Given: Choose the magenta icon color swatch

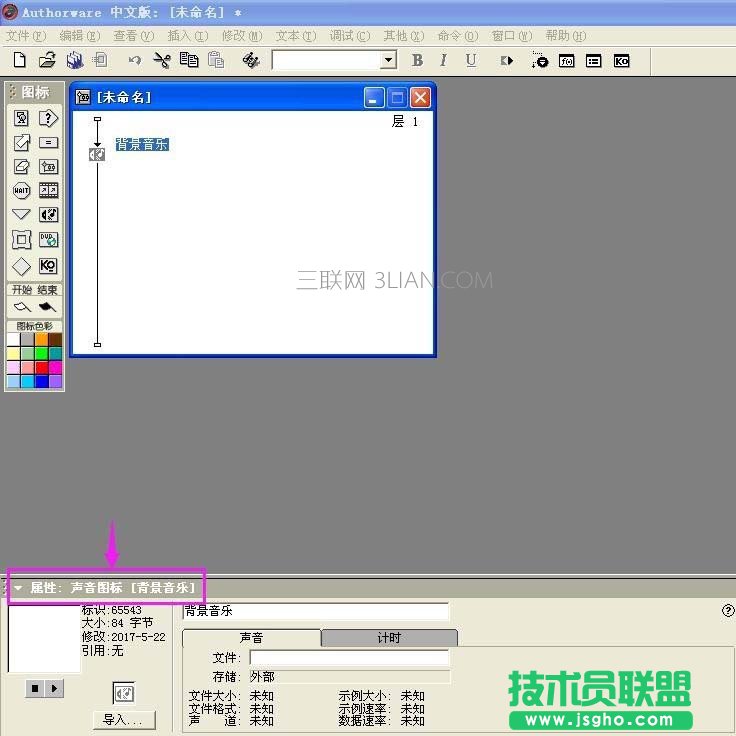Looking at the screenshot, I should pyautogui.click(x=55, y=367).
